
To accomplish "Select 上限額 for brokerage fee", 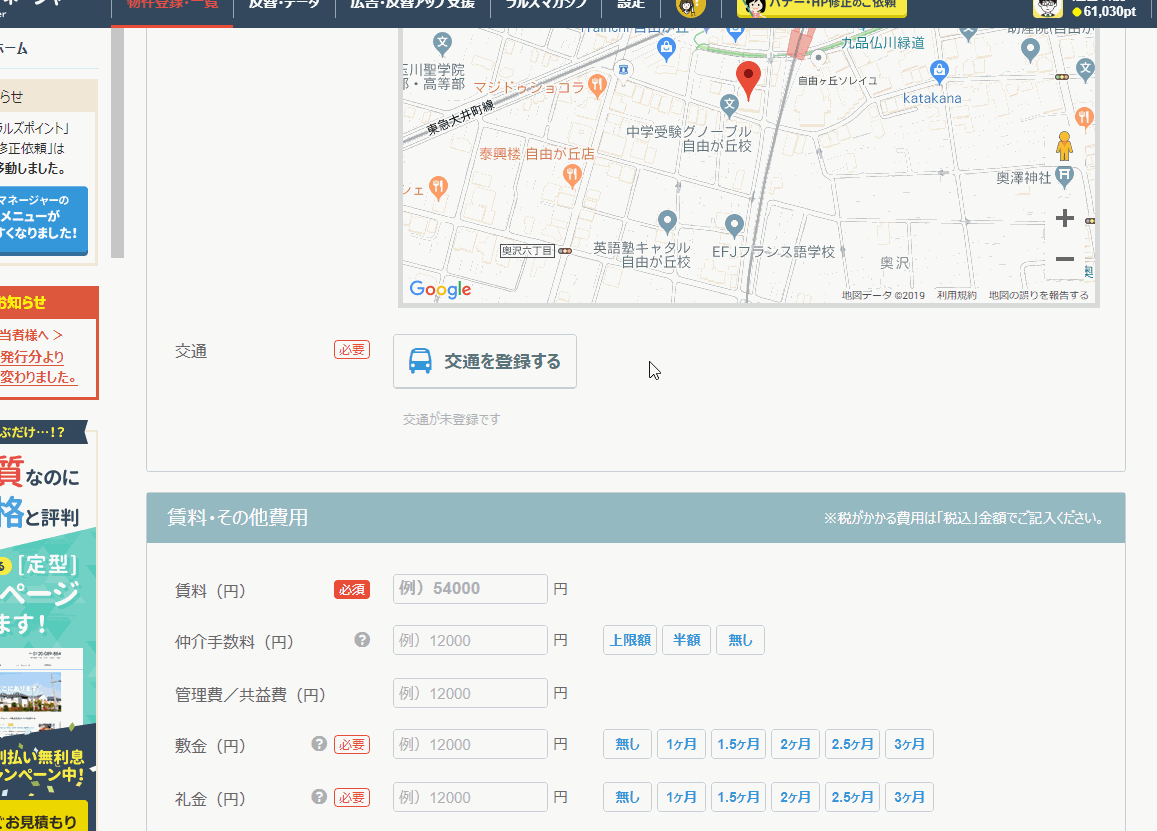I will pyautogui.click(x=630, y=640).
